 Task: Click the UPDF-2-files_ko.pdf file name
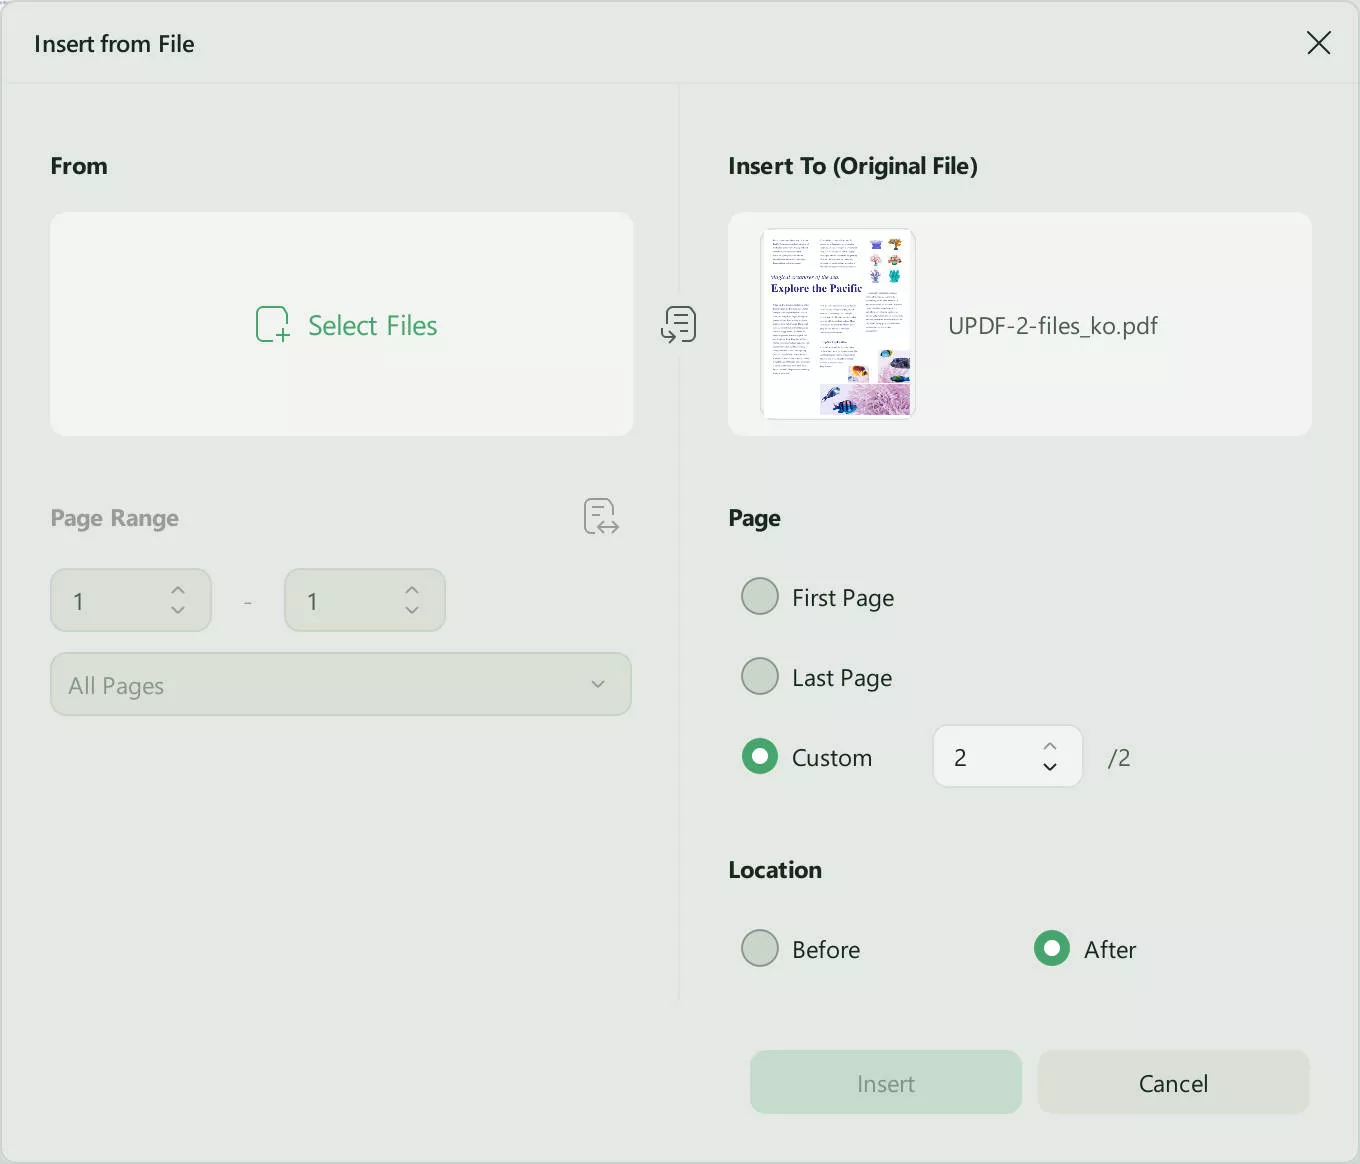click(x=1053, y=325)
